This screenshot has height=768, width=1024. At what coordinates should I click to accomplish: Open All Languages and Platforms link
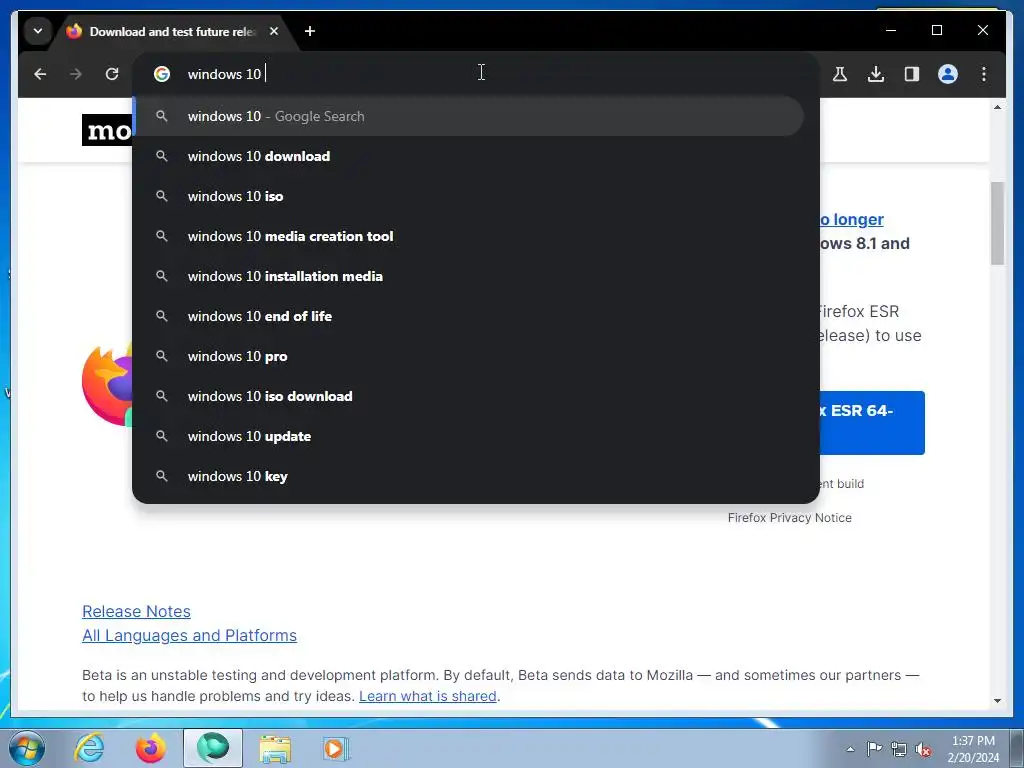point(189,635)
